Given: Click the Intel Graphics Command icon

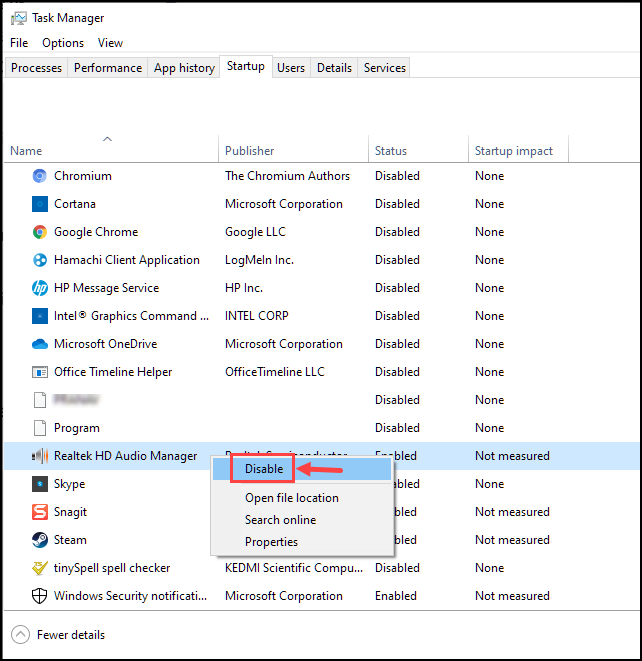Looking at the screenshot, I should [x=40, y=316].
